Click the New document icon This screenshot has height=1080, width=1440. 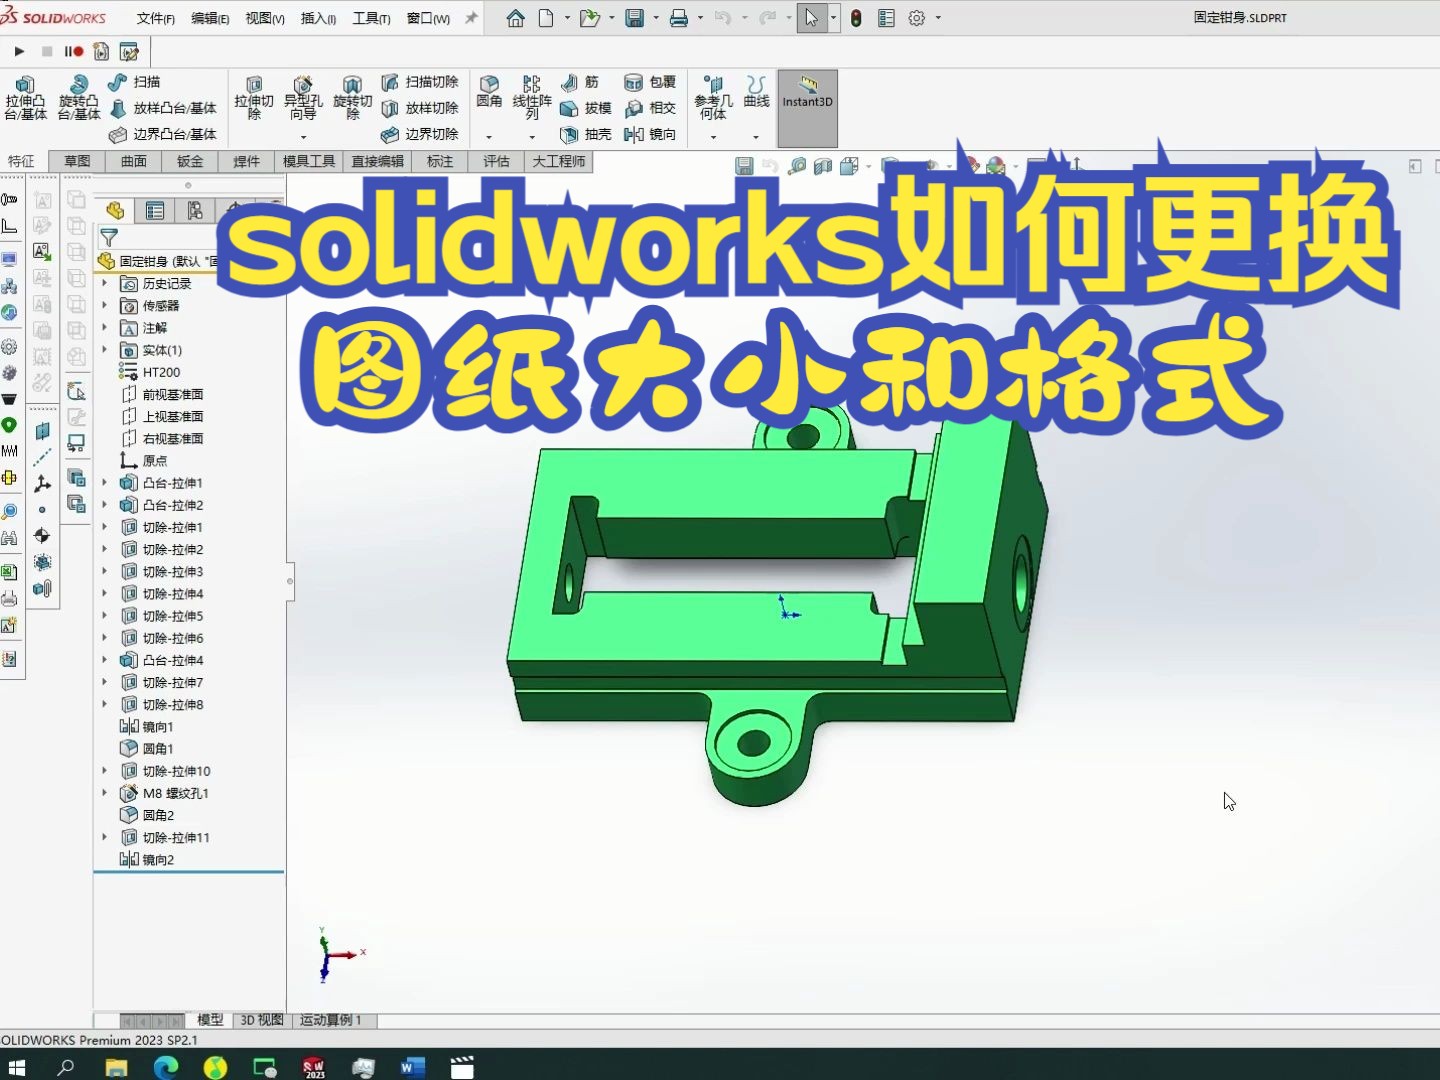546,18
